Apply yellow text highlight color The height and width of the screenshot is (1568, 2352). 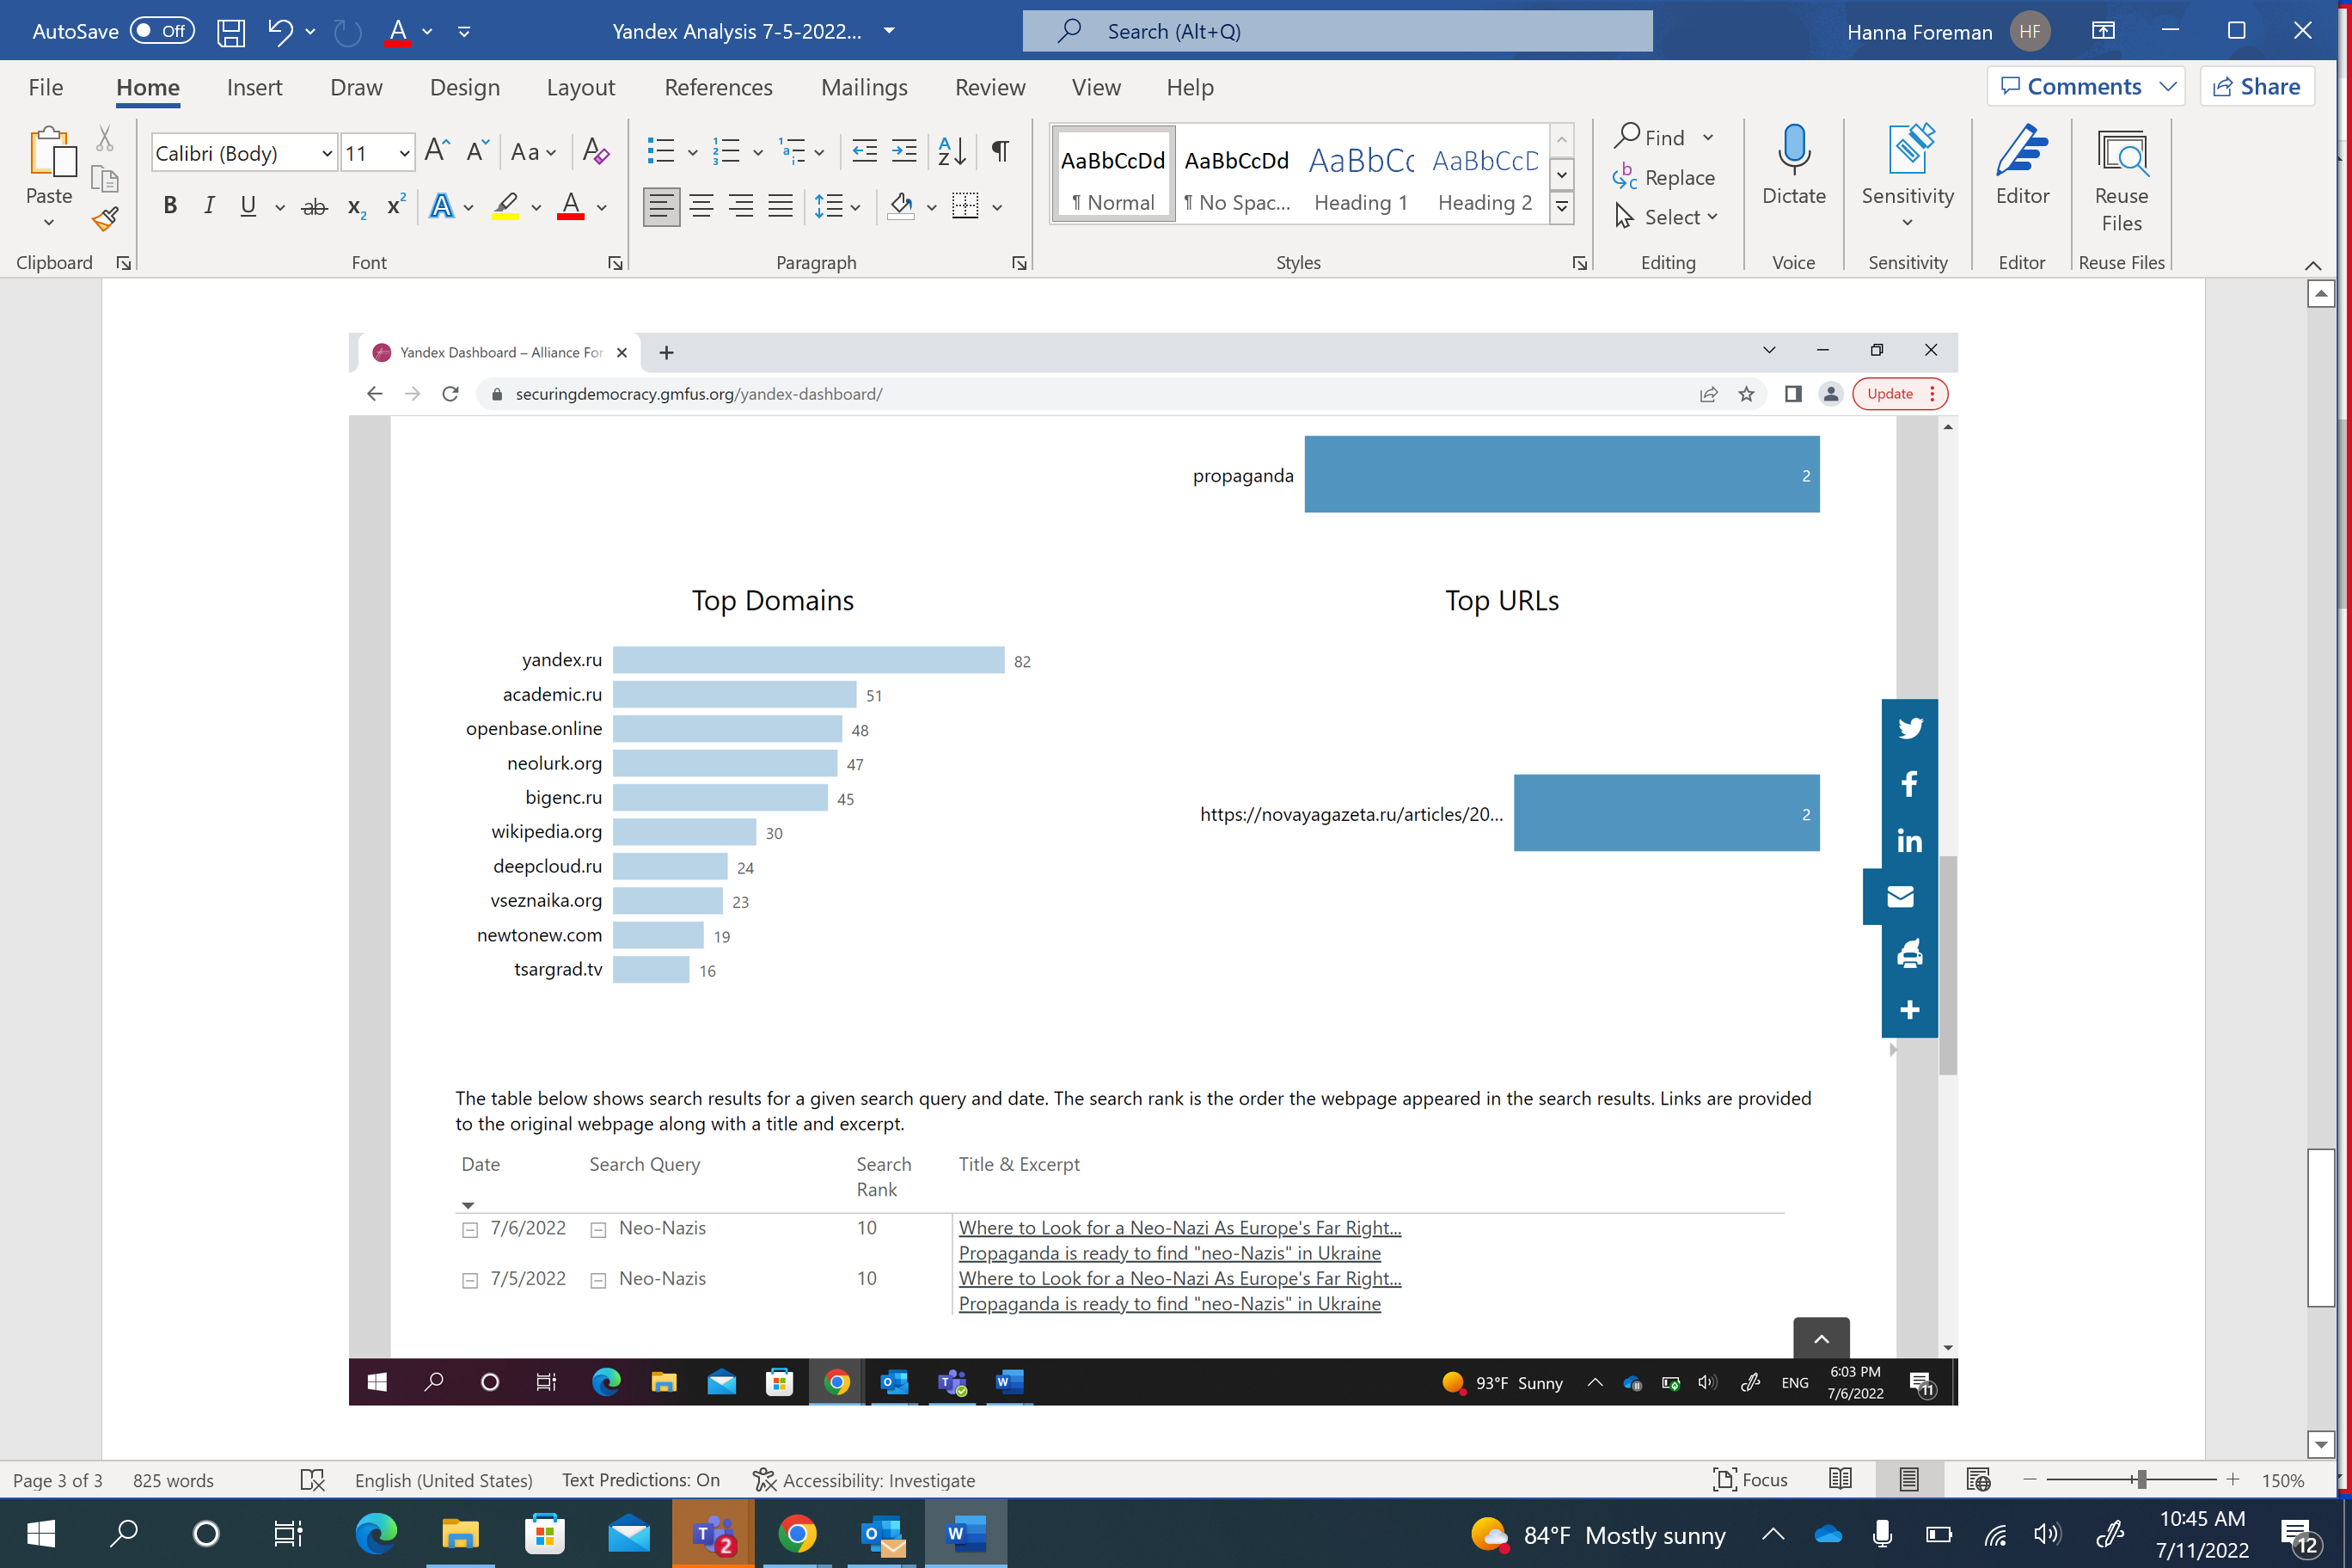506,207
